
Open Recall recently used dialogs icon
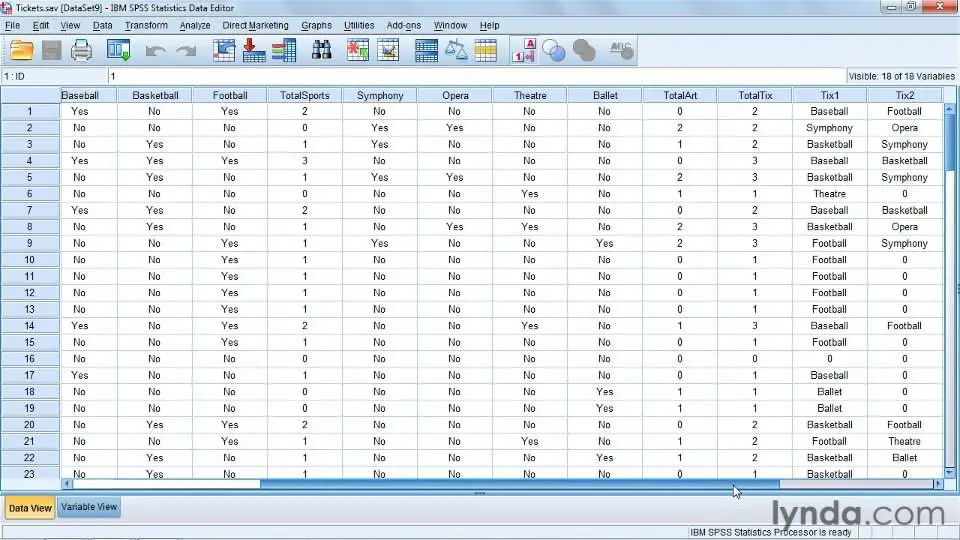(119, 50)
